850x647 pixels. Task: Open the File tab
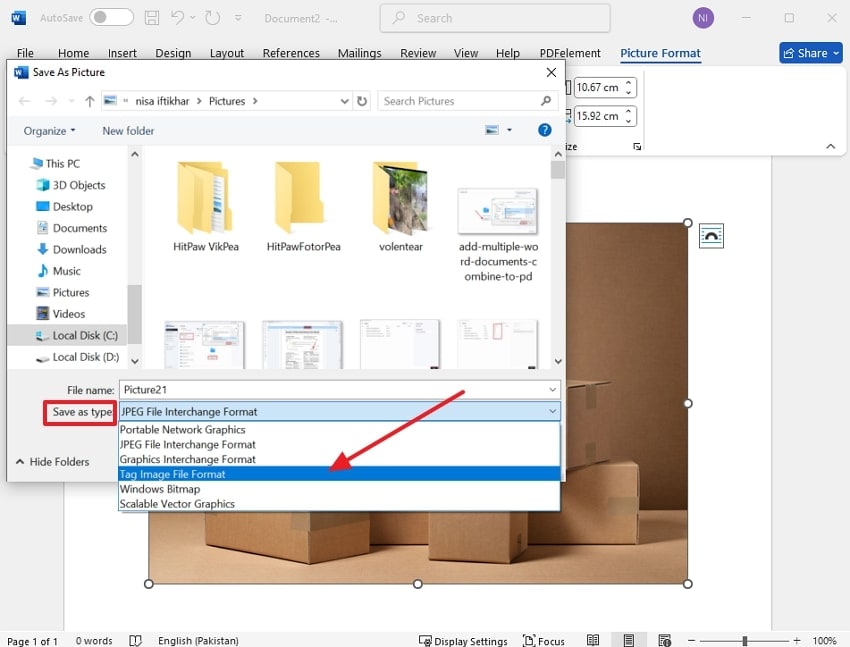click(x=25, y=53)
